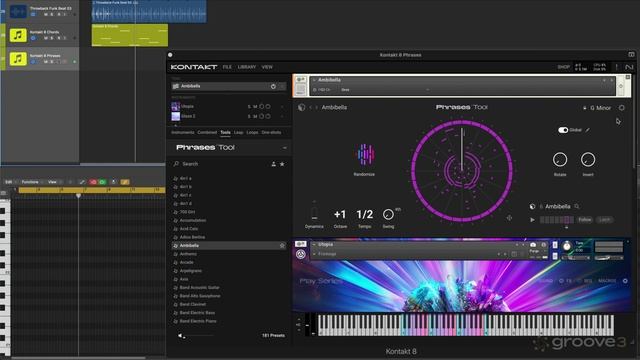The height and width of the screenshot is (360, 640).
Task: Mute the Glaze 2 instrument in multi
Action: click(255, 116)
